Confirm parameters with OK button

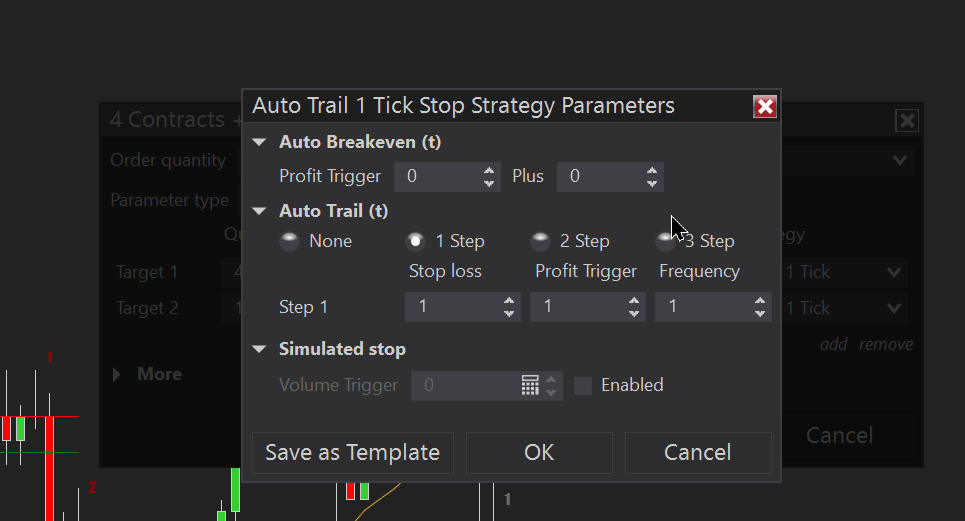pos(539,452)
